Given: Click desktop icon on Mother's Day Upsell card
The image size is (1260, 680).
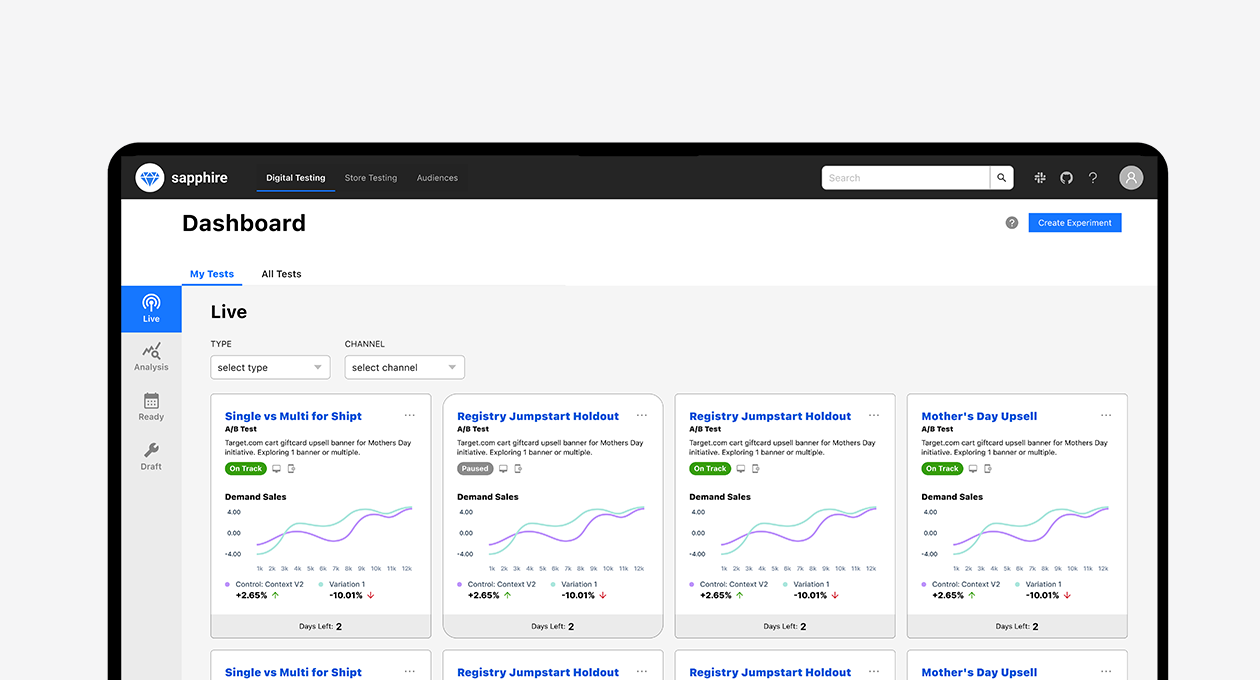Looking at the screenshot, I should pyautogui.click(x=973, y=468).
